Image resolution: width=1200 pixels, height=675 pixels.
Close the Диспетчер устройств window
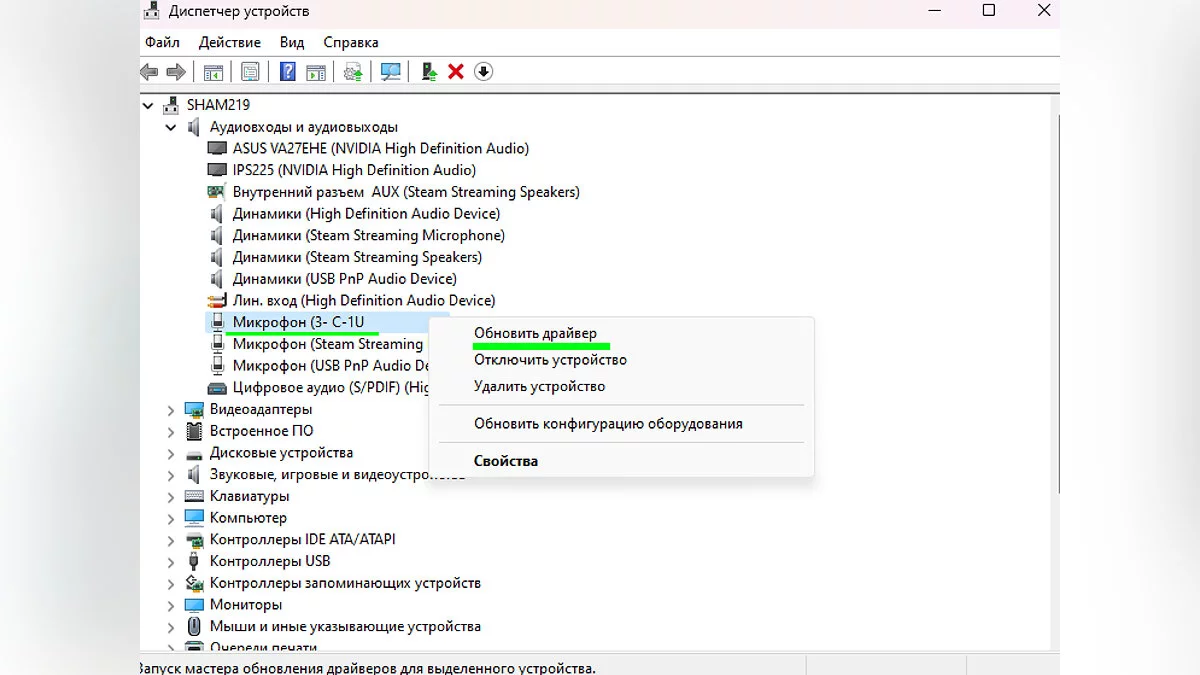[1044, 11]
